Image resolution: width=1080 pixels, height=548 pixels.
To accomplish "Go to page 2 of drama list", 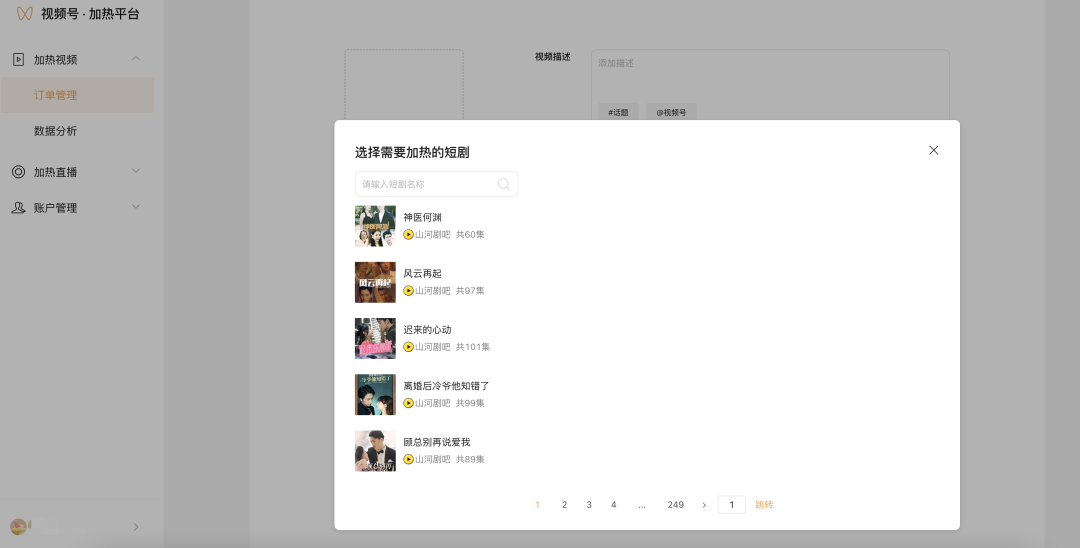I will click(x=564, y=505).
